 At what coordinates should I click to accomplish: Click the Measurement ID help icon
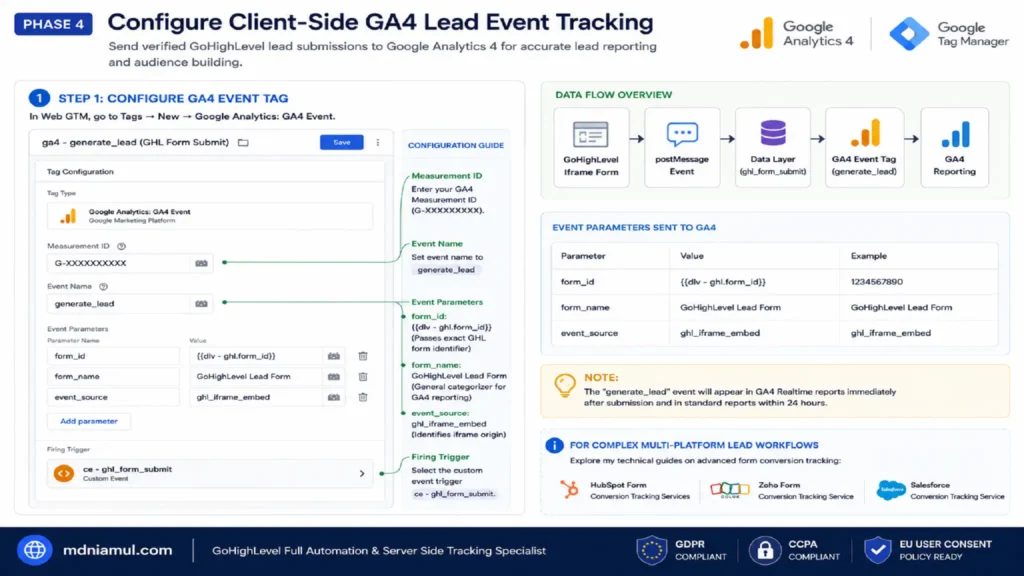(x=121, y=246)
